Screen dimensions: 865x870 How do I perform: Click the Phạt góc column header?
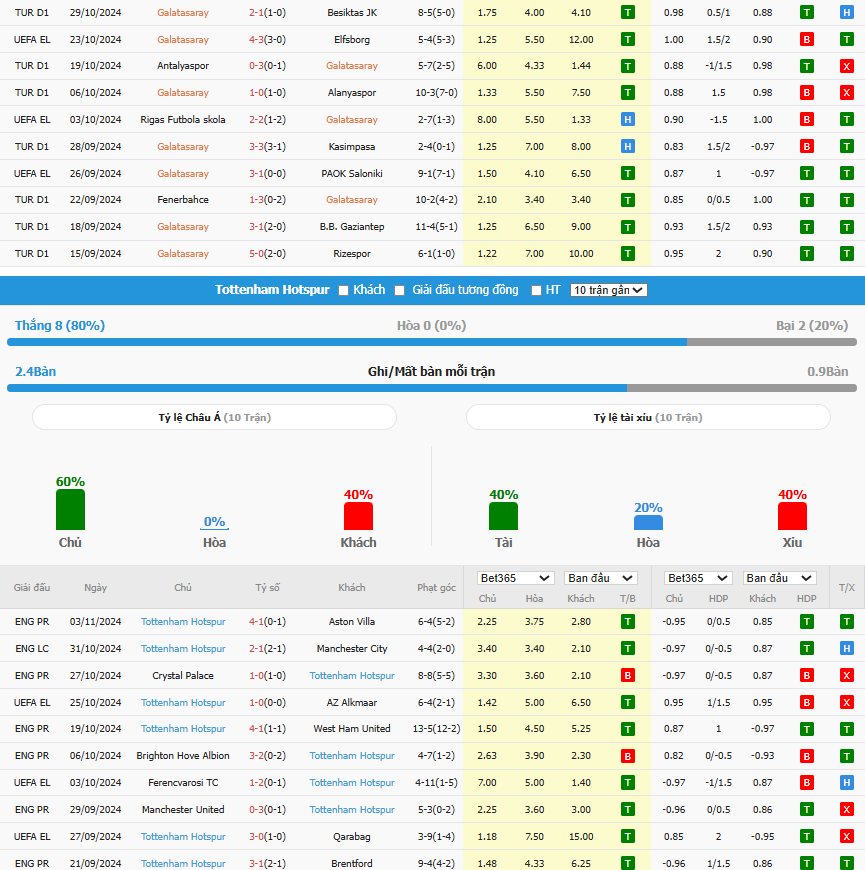(437, 588)
